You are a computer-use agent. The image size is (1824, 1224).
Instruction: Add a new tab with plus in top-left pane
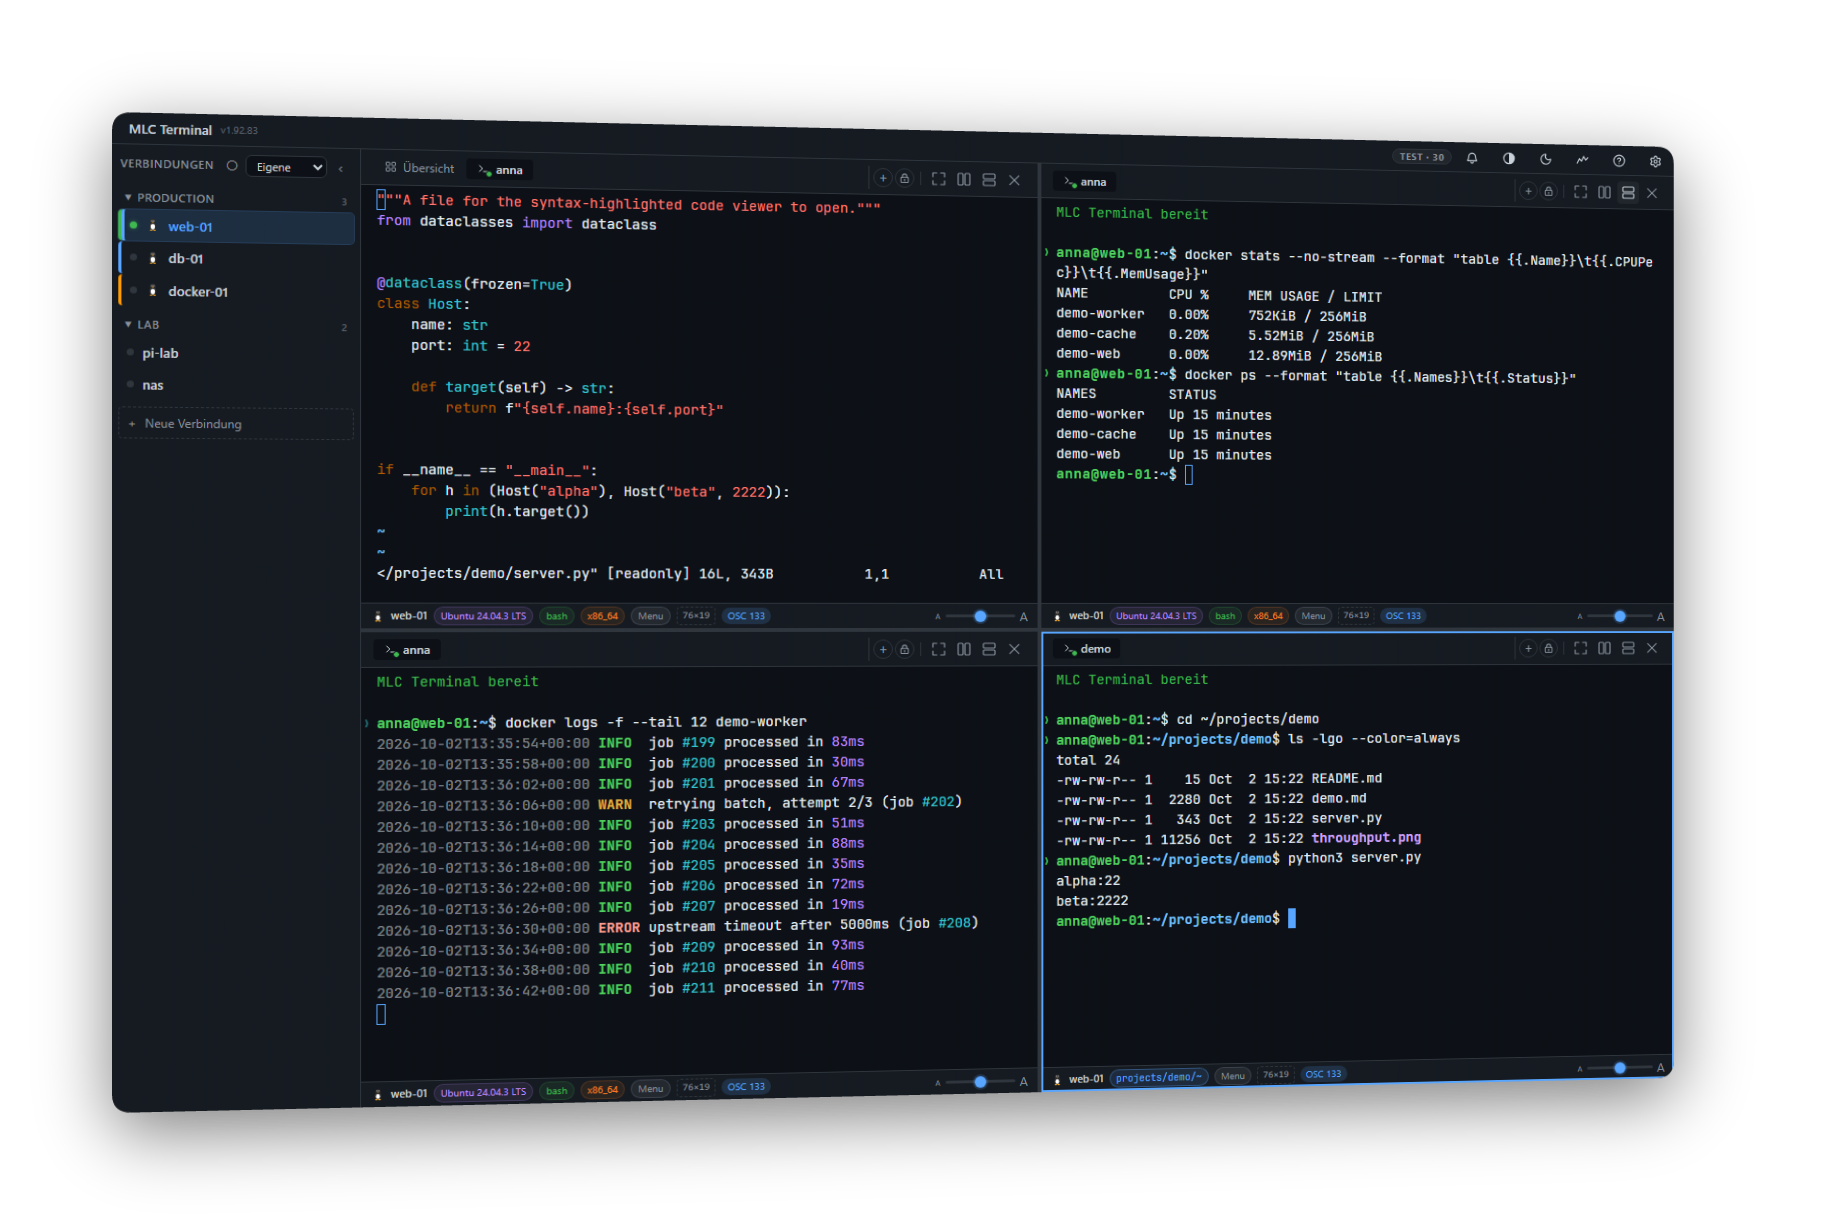click(x=883, y=178)
